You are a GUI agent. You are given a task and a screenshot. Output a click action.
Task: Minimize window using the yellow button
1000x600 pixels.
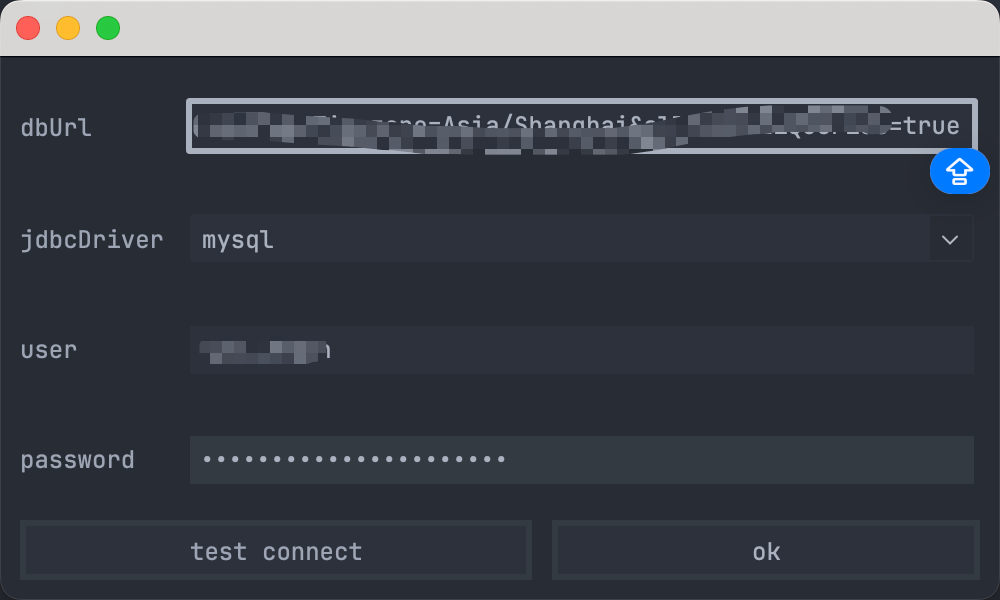(x=68, y=28)
